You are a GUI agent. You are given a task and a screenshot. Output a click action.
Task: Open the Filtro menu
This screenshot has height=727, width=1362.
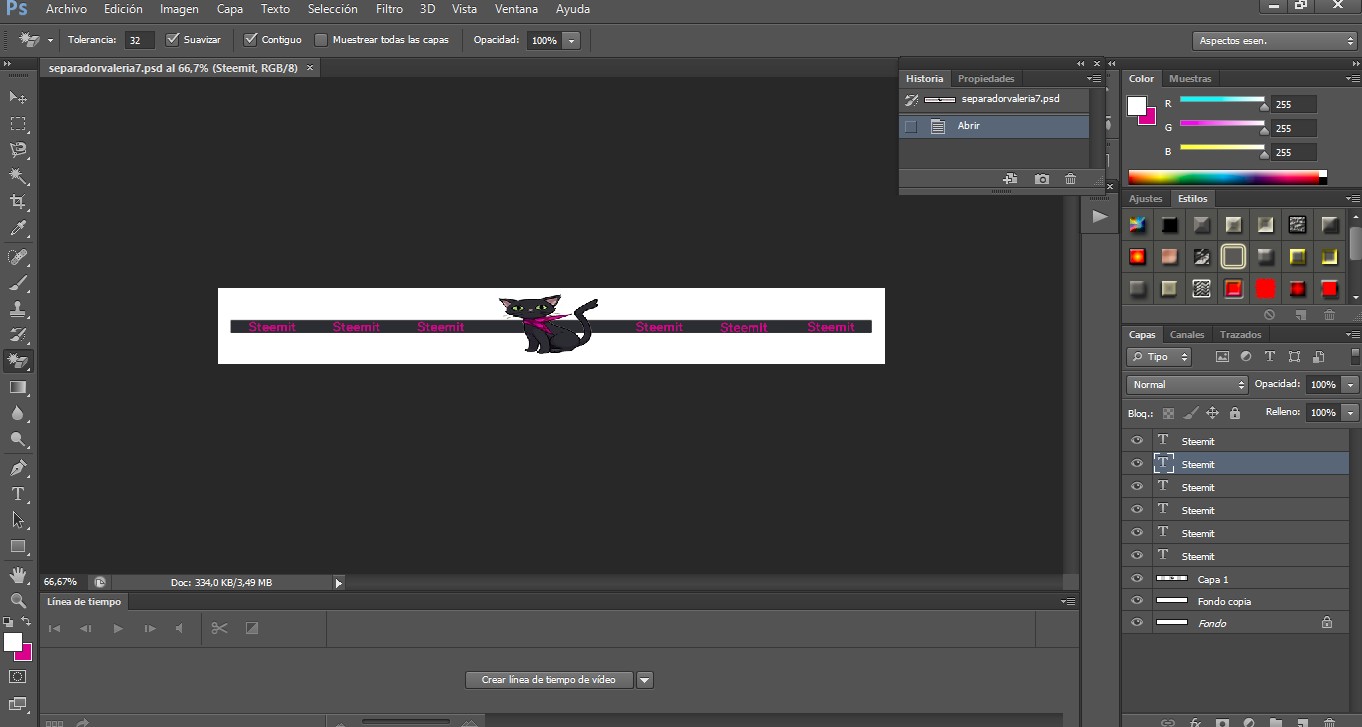pos(389,9)
